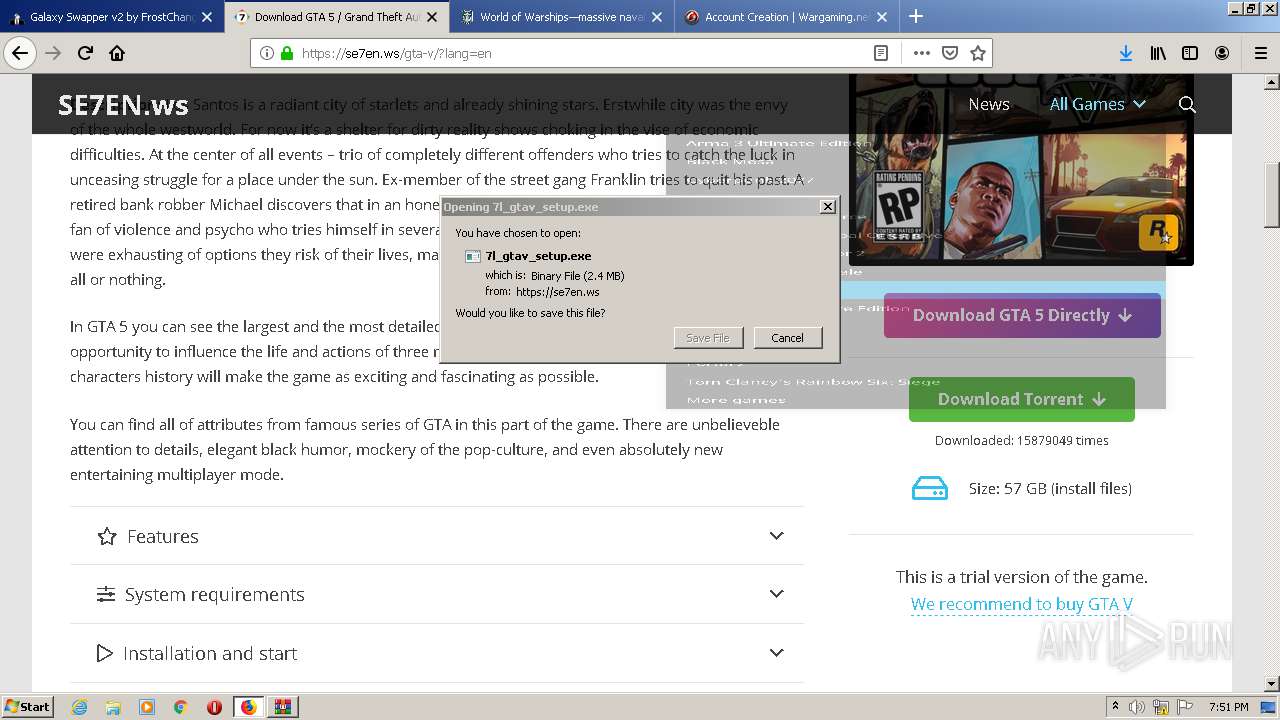Image resolution: width=1280 pixels, height=720 pixels.
Task: Click the 7l_gtav_setup.exe file icon
Action: pyautogui.click(x=473, y=256)
